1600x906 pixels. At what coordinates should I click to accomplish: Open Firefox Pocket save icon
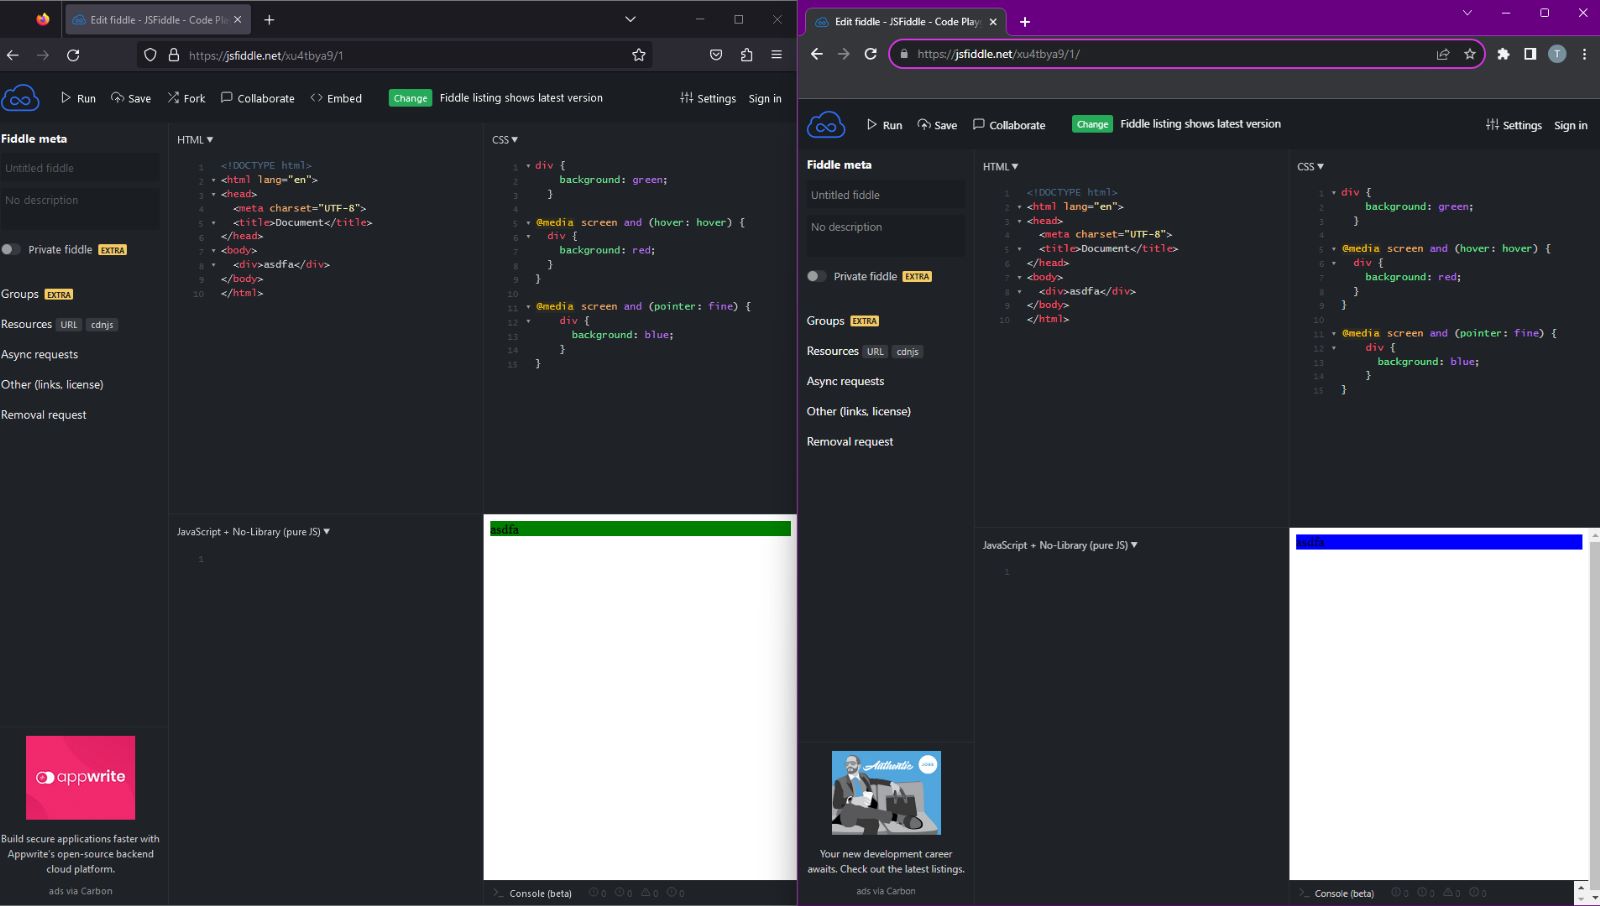(716, 55)
